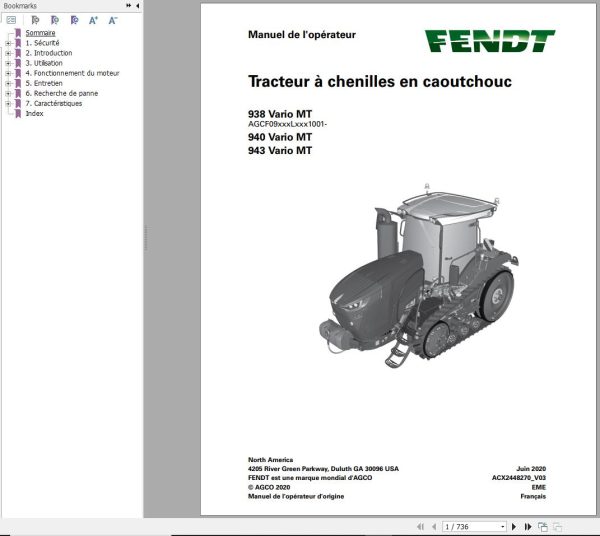Open the Sommaire bookmark
The width and height of the screenshot is (600, 536).
coord(40,33)
